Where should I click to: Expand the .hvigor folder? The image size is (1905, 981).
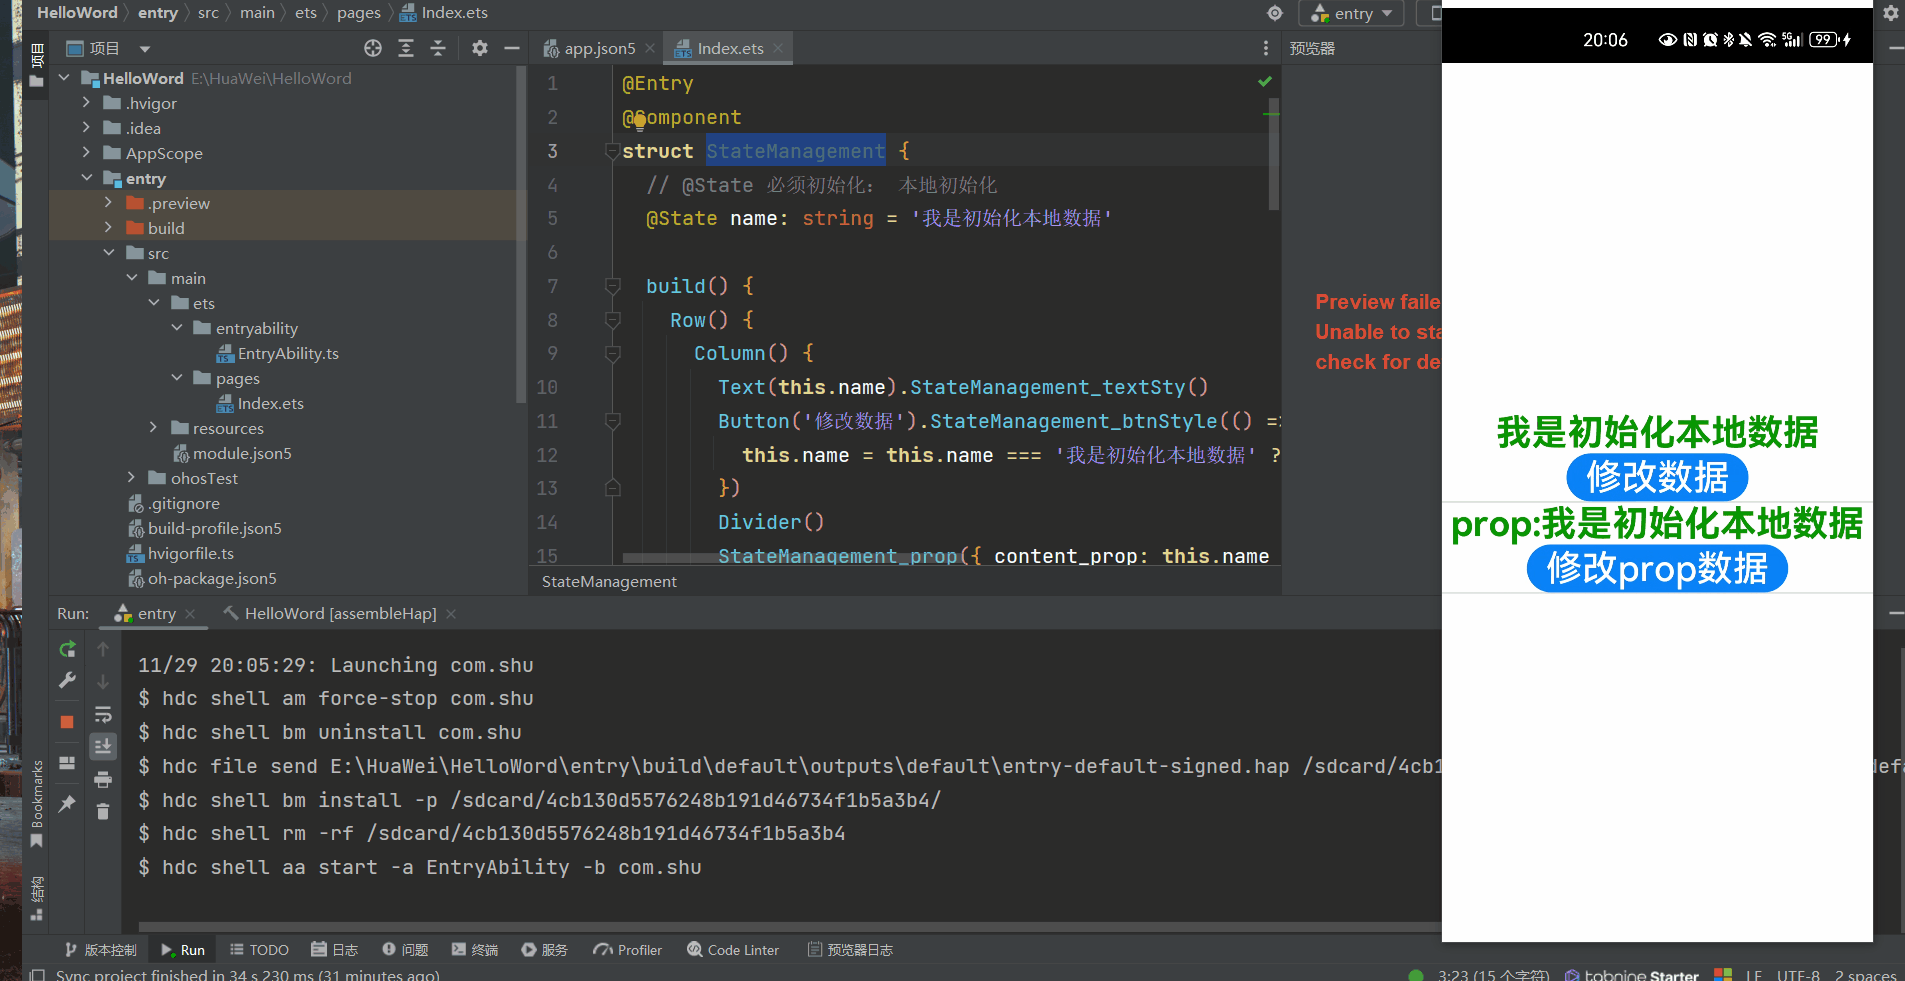click(87, 102)
